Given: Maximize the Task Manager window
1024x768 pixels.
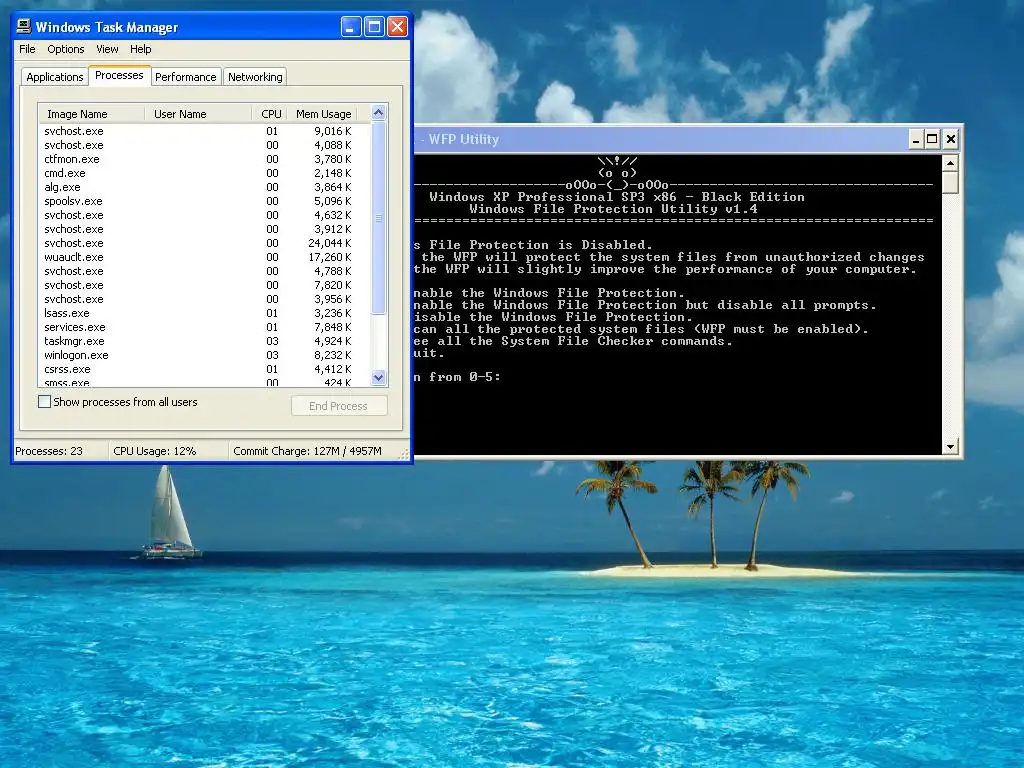Looking at the screenshot, I should [x=374, y=27].
